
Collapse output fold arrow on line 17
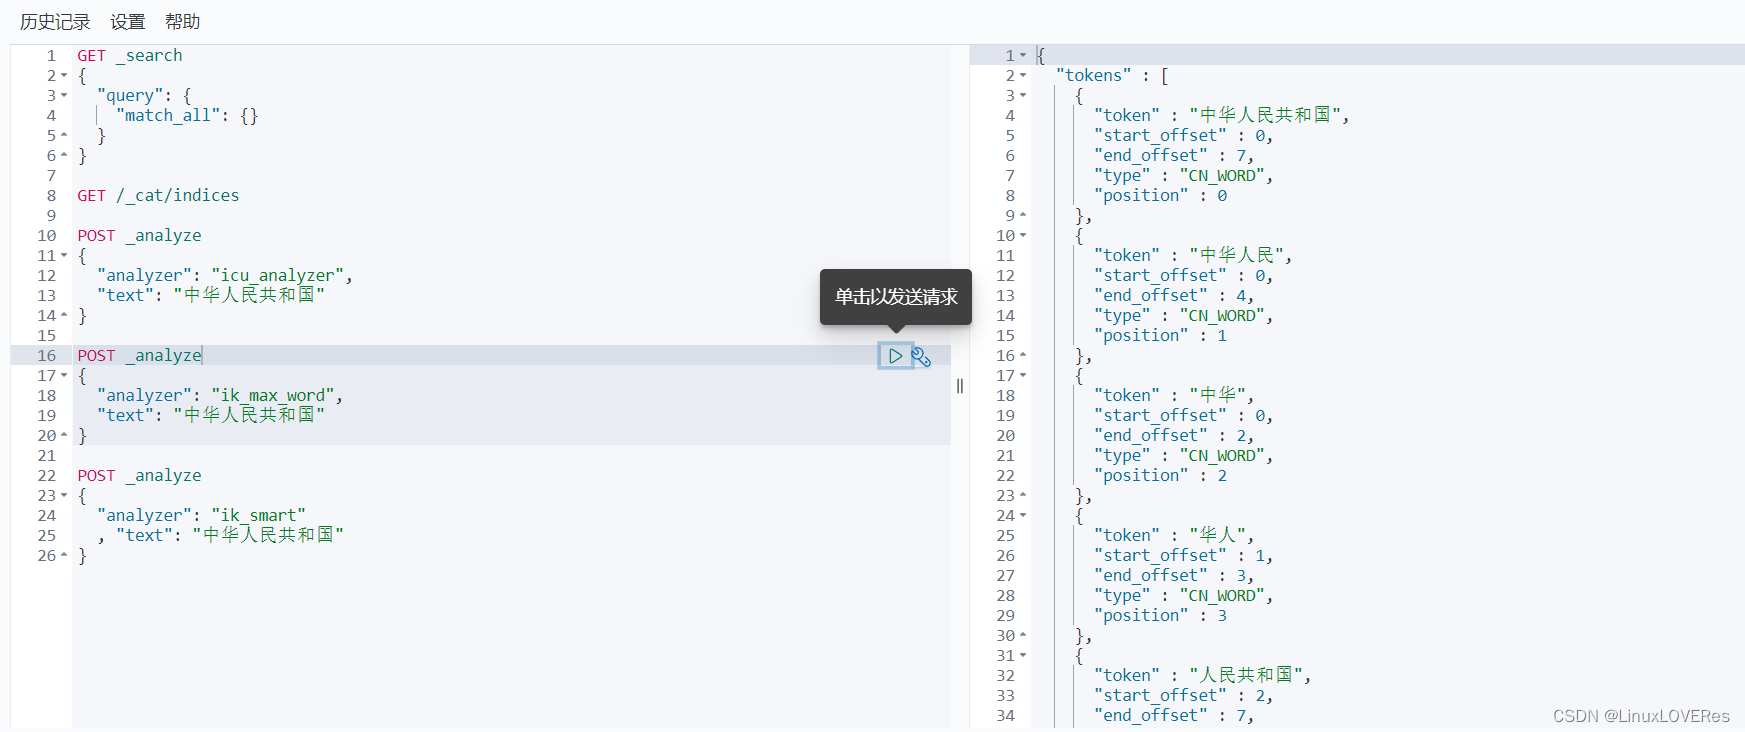pyautogui.click(x=1023, y=376)
